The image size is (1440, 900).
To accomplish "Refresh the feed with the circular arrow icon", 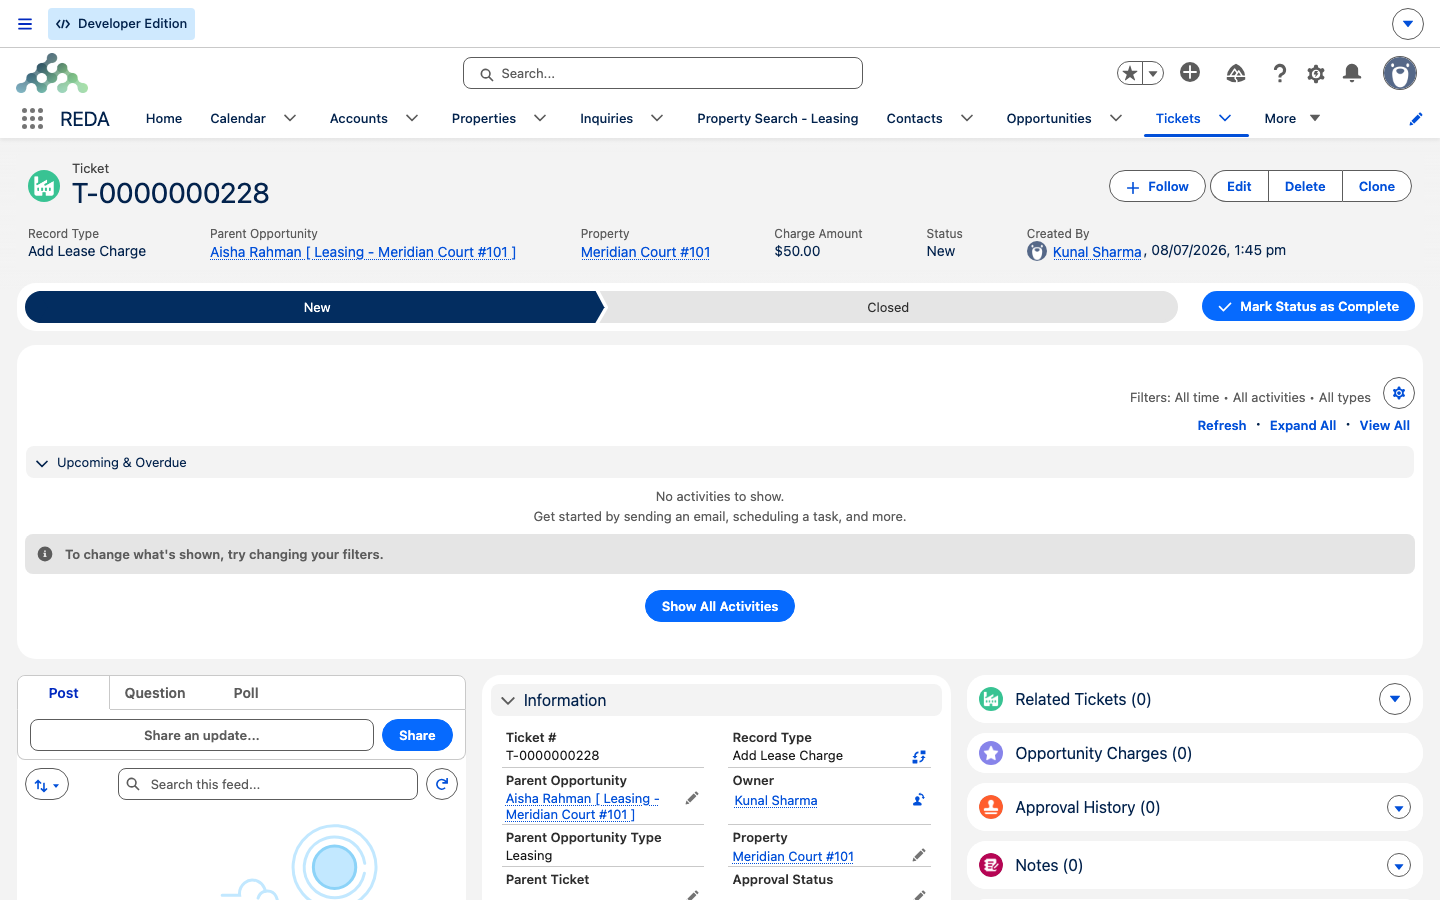I will tap(442, 784).
